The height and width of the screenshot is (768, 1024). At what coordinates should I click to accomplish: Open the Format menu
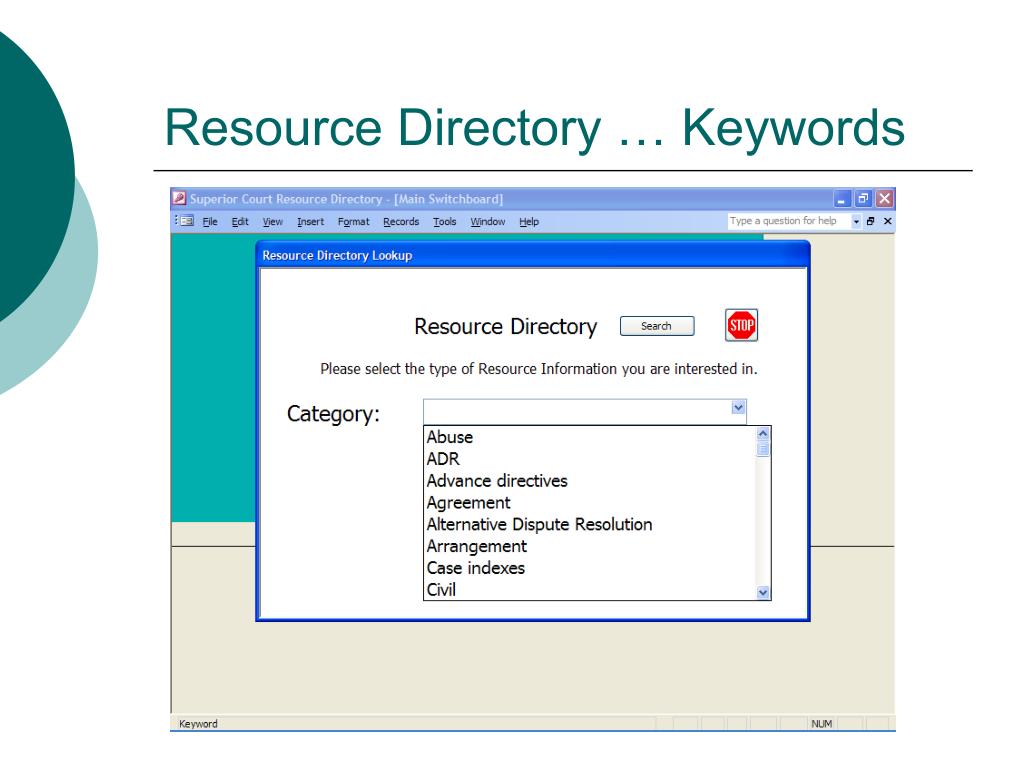tap(353, 221)
